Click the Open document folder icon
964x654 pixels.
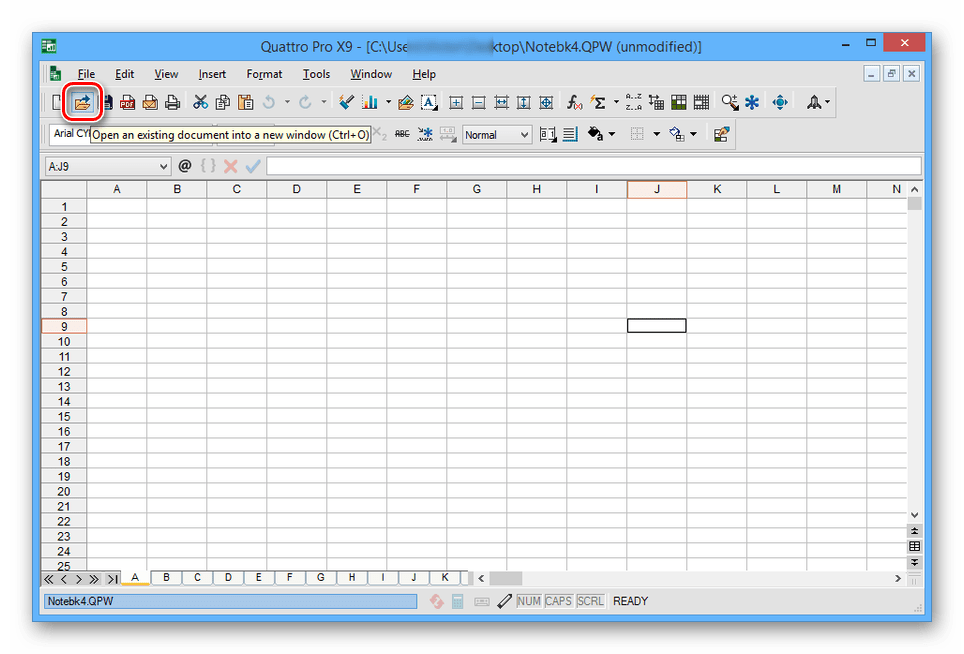point(82,102)
